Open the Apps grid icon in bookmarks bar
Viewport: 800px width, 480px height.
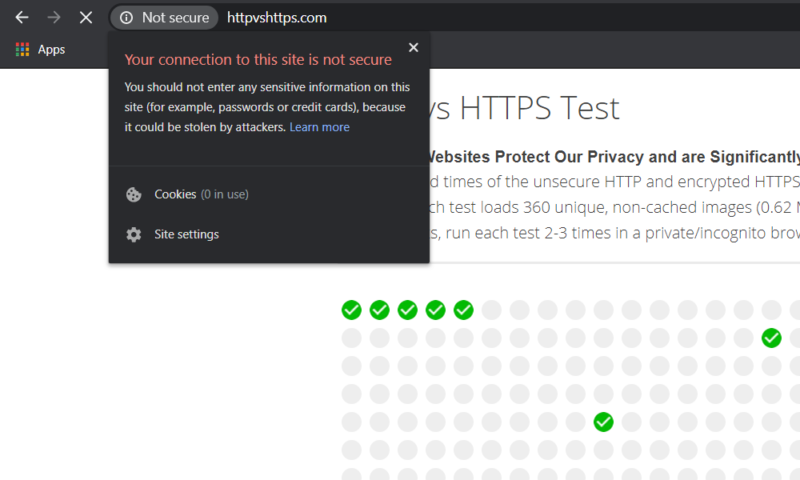tap(22, 49)
